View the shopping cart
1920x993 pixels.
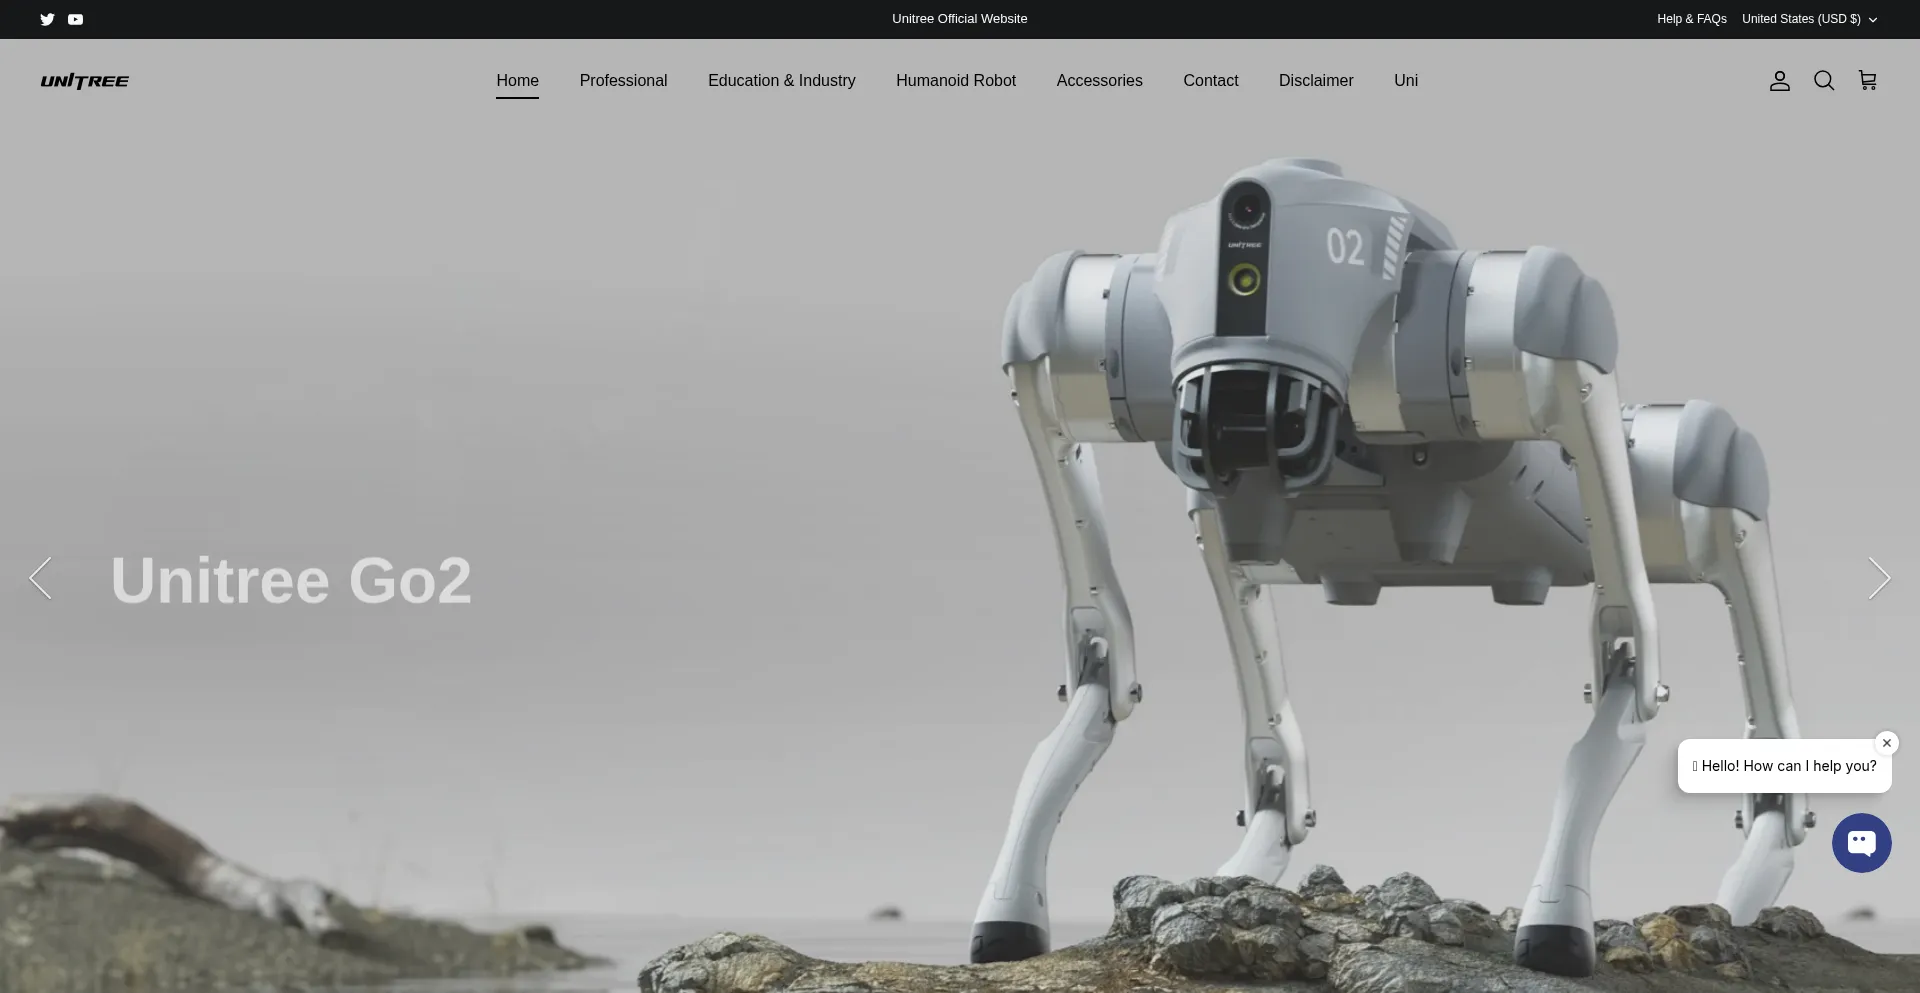[1867, 80]
